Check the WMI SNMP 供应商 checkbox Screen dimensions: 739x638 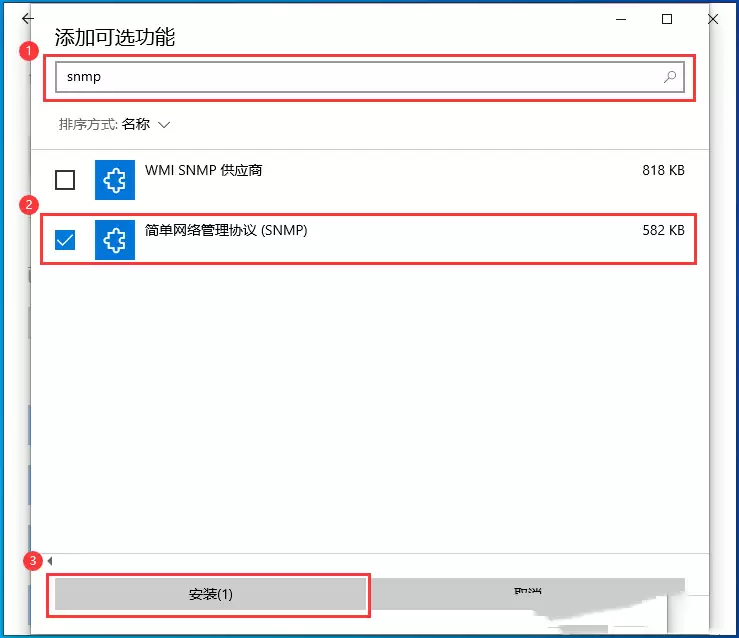click(x=65, y=180)
